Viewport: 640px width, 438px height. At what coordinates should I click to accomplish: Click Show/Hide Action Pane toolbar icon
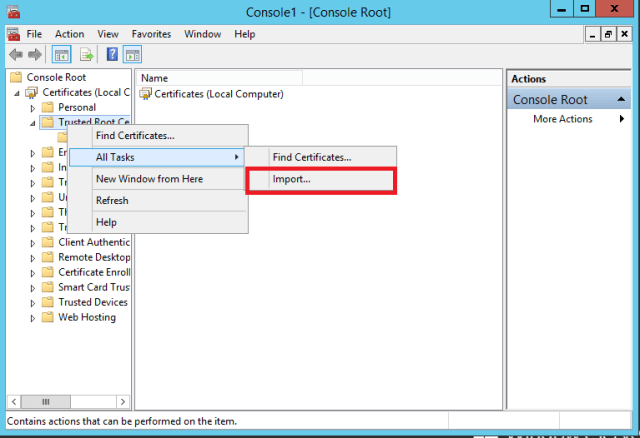click(x=132, y=54)
